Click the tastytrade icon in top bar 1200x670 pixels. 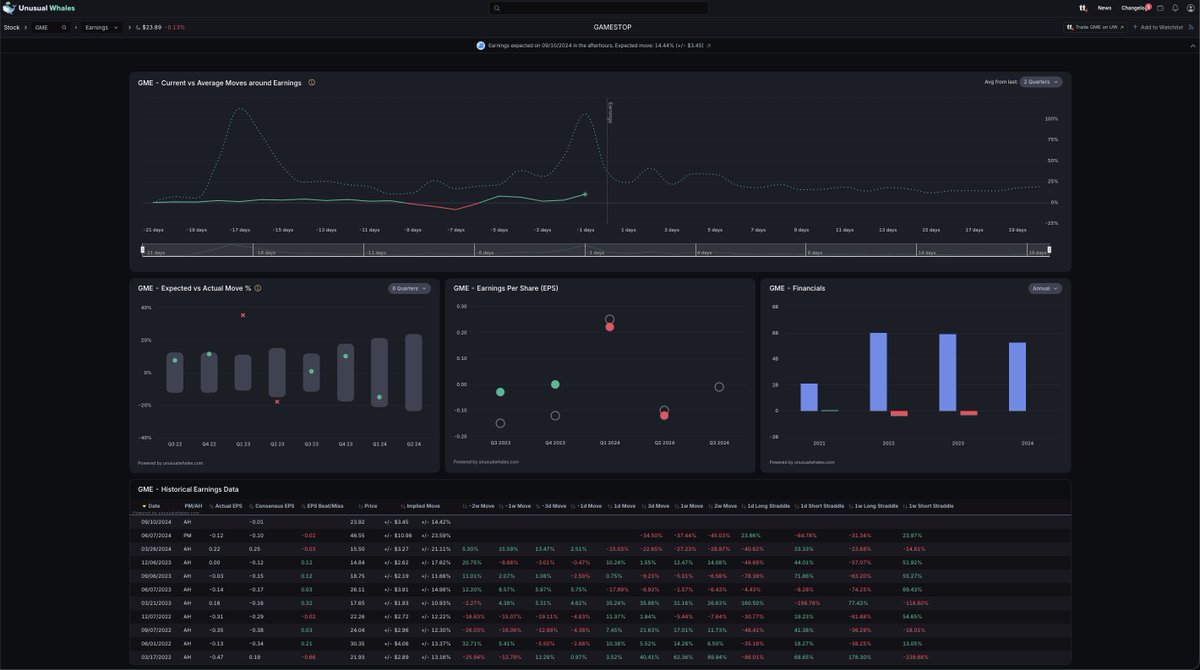tap(1083, 8)
